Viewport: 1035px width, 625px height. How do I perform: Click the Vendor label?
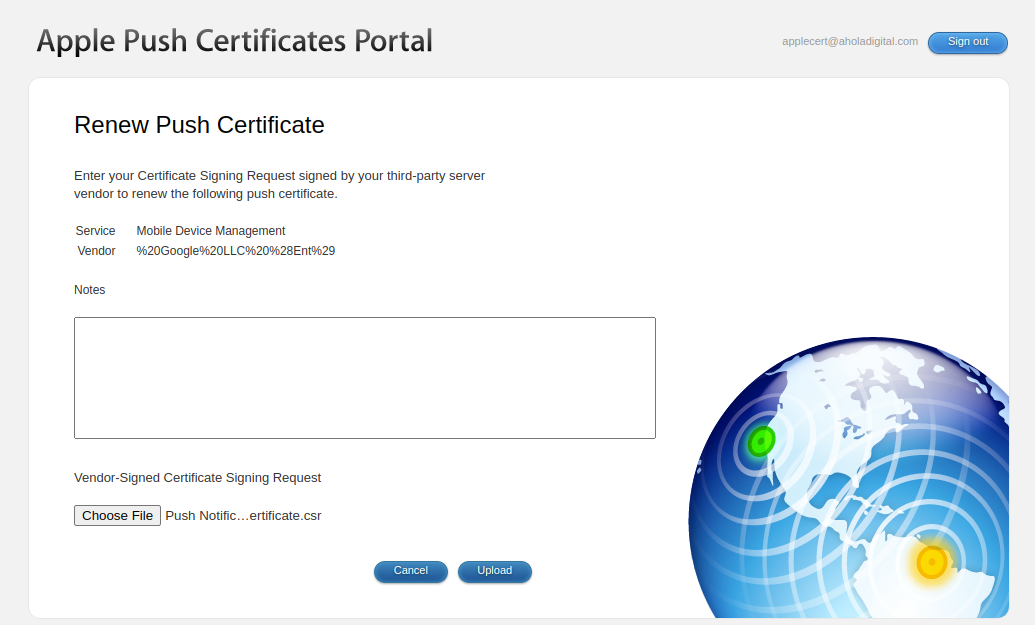pos(96,251)
